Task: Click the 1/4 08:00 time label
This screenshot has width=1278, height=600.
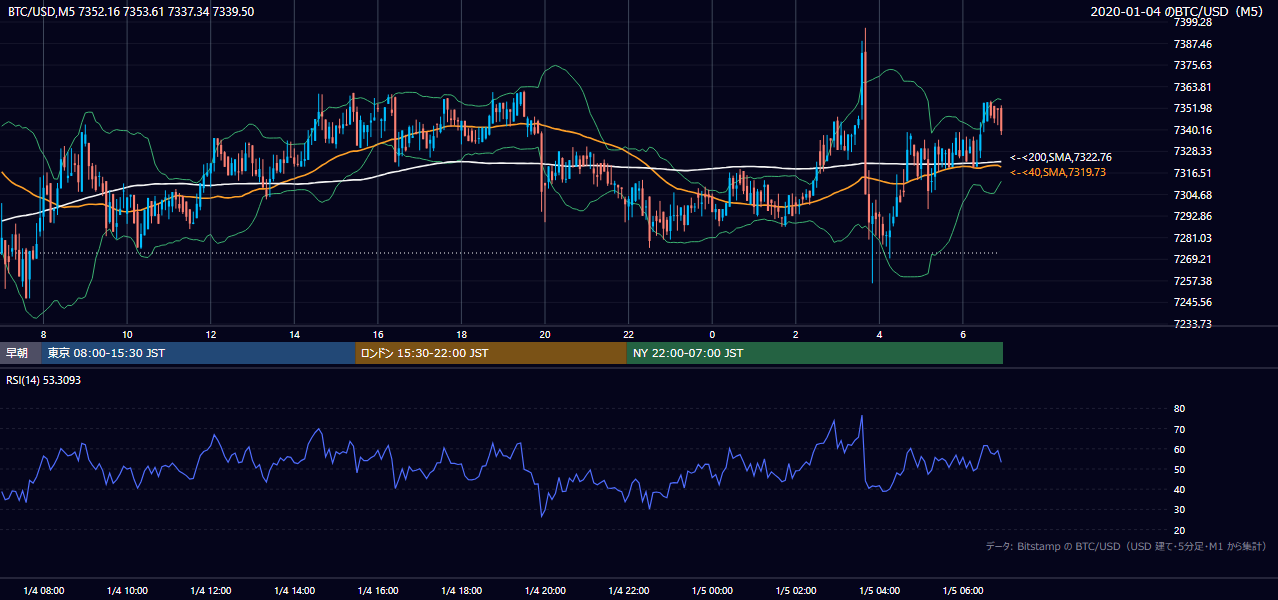Action: [43, 591]
